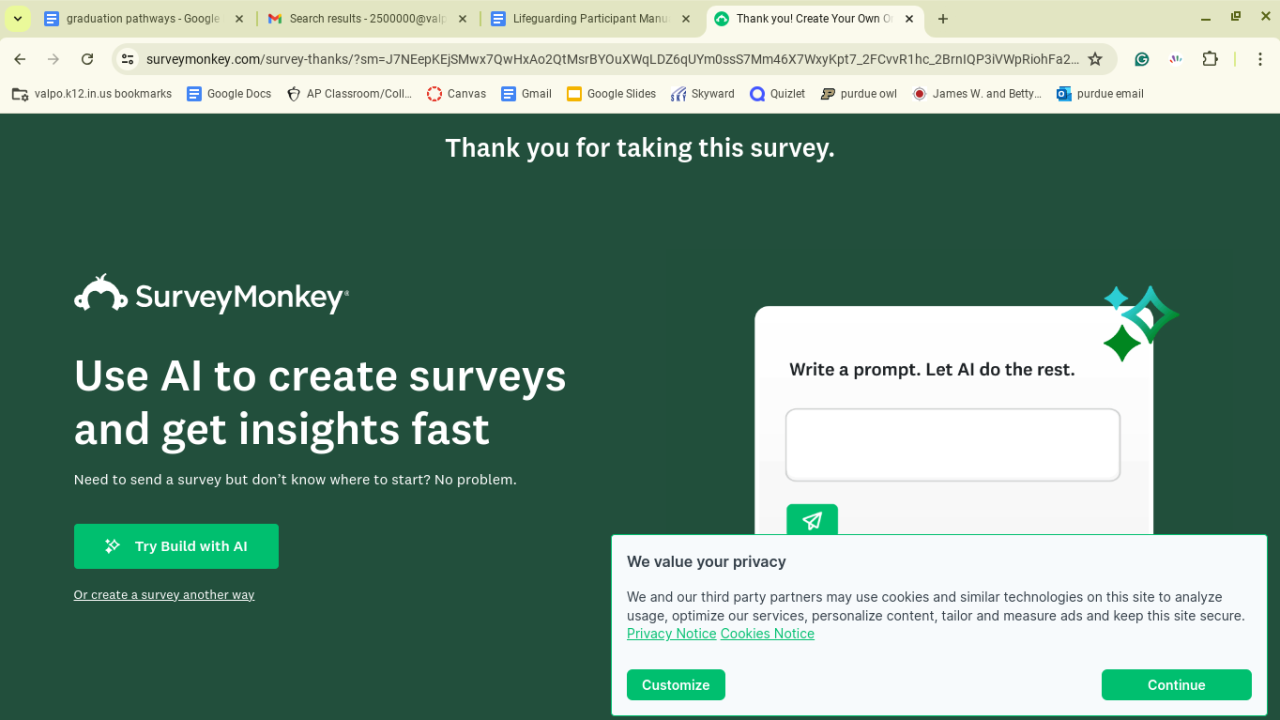
Task: Click the SurveyMonkey logo
Action: pos(211,295)
